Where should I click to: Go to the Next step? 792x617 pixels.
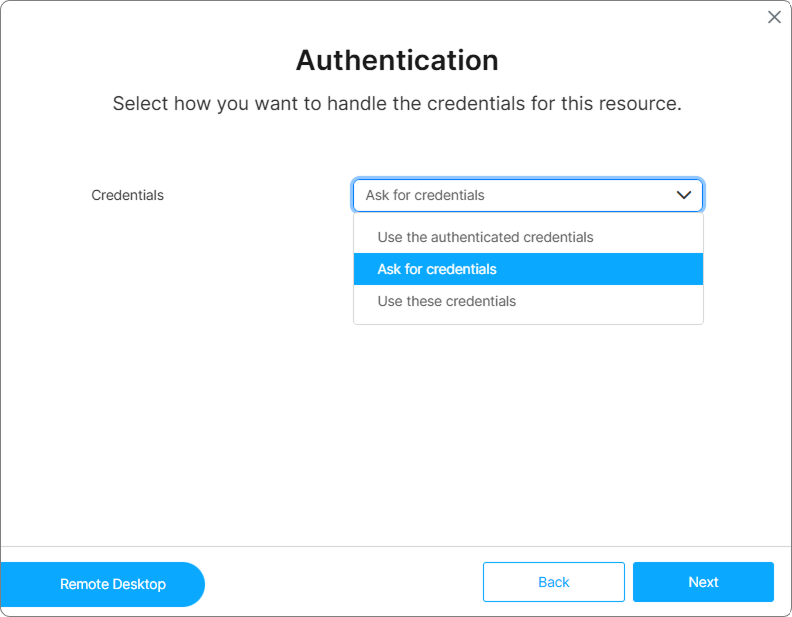click(703, 582)
